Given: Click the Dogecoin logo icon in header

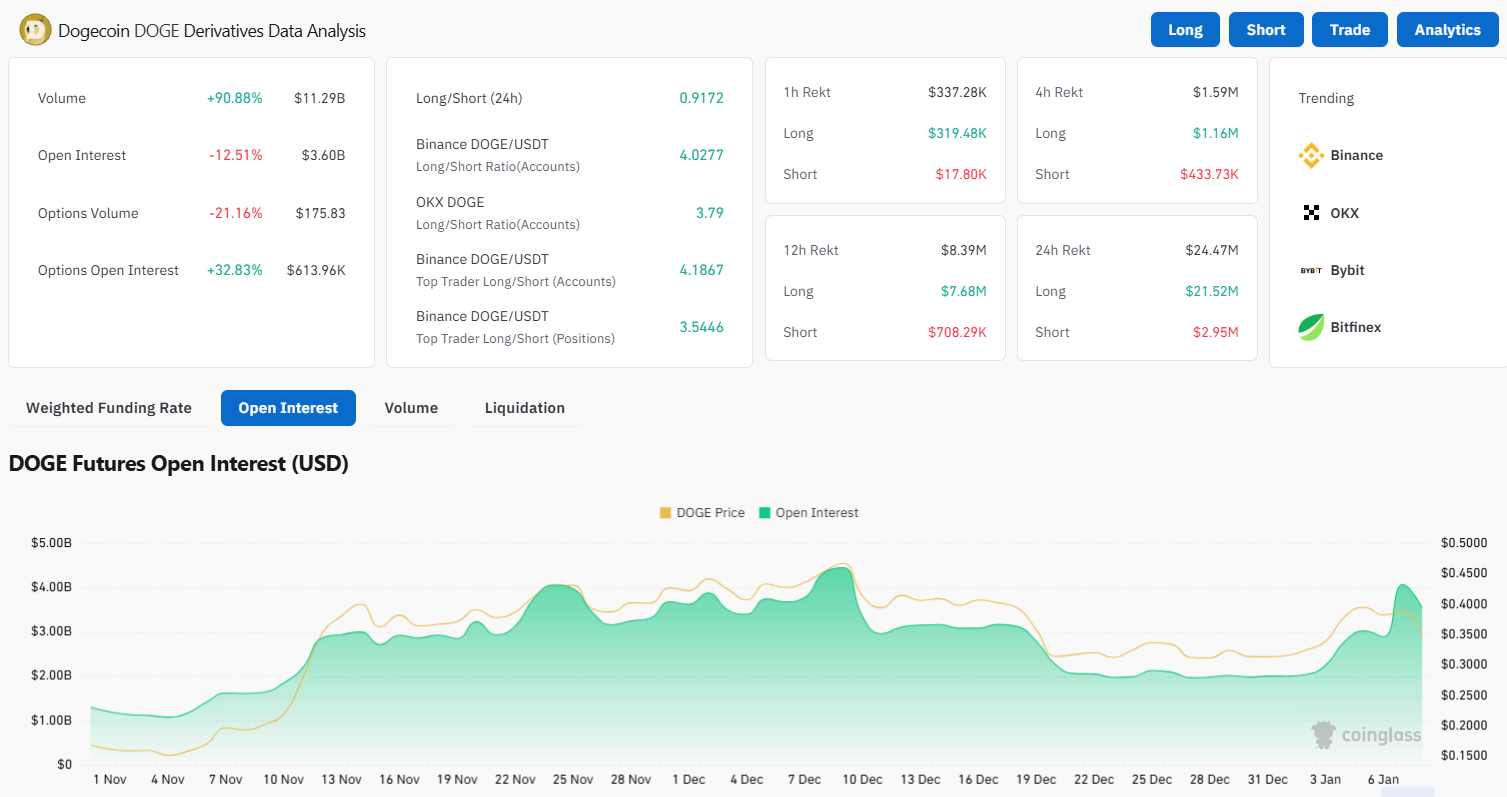Looking at the screenshot, I should point(35,30).
